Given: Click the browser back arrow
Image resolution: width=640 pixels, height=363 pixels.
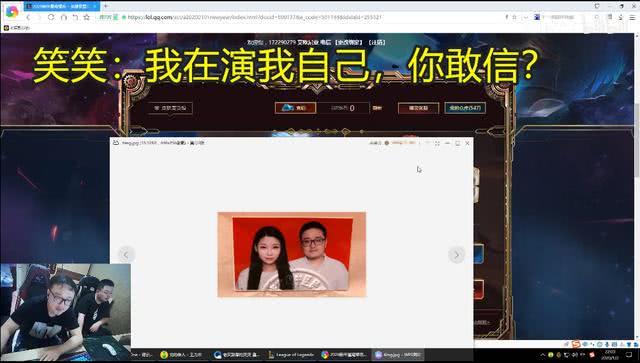Looking at the screenshot, I should 28,17.
